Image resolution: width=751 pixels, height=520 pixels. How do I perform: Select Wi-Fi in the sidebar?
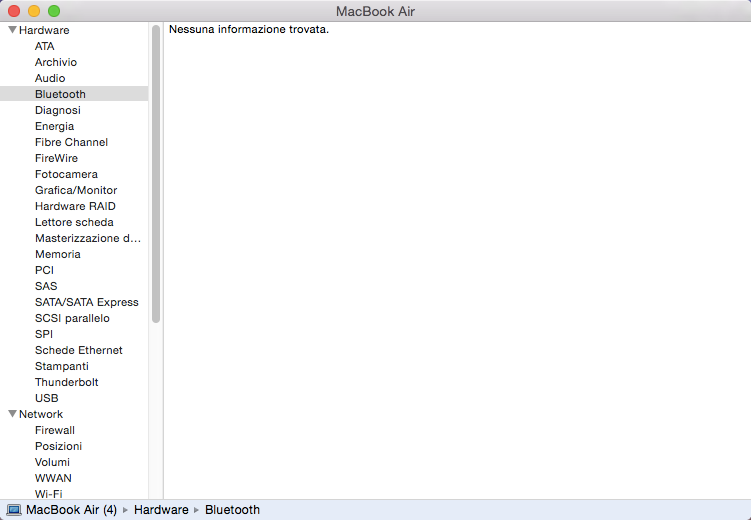point(48,494)
